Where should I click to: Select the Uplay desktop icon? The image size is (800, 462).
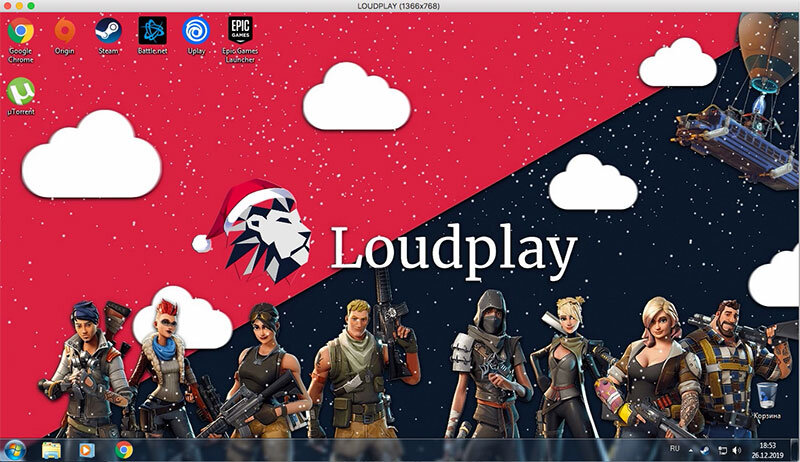(196, 36)
